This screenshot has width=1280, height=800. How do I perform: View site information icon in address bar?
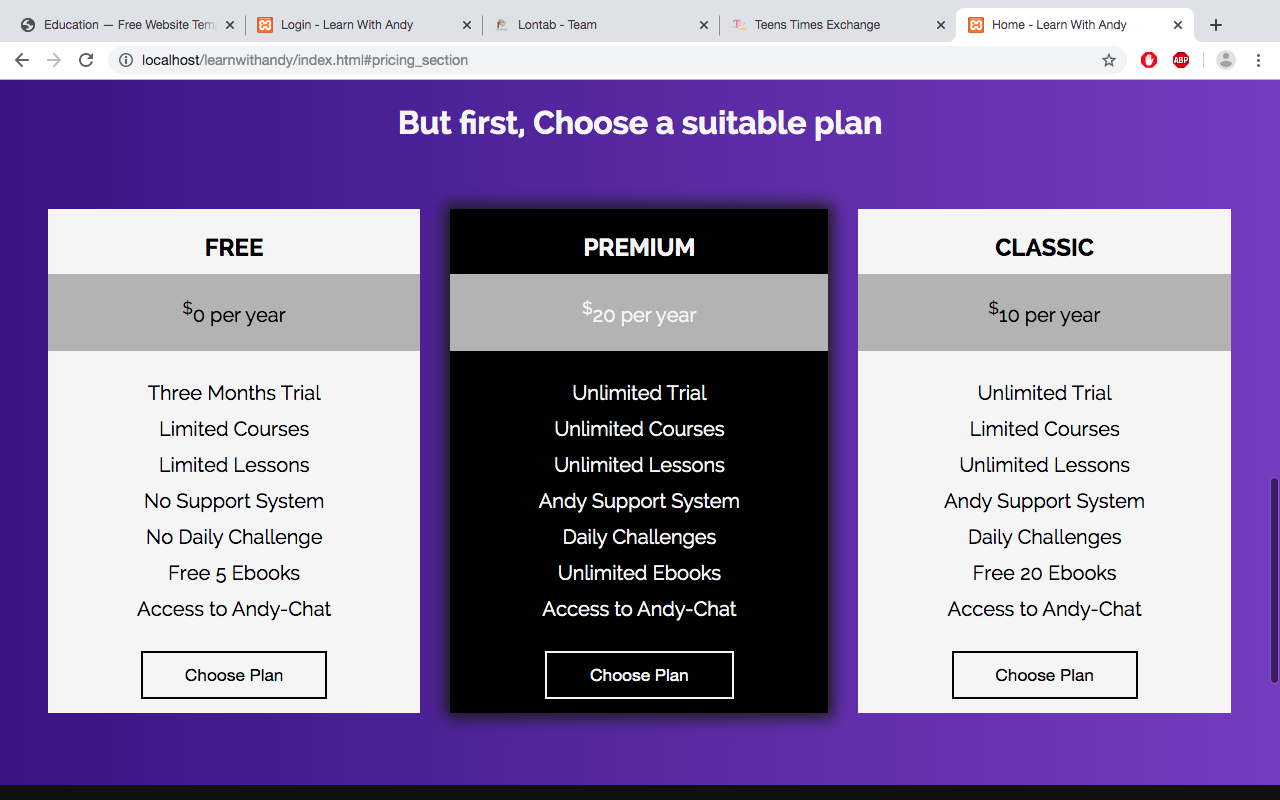tap(126, 60)
